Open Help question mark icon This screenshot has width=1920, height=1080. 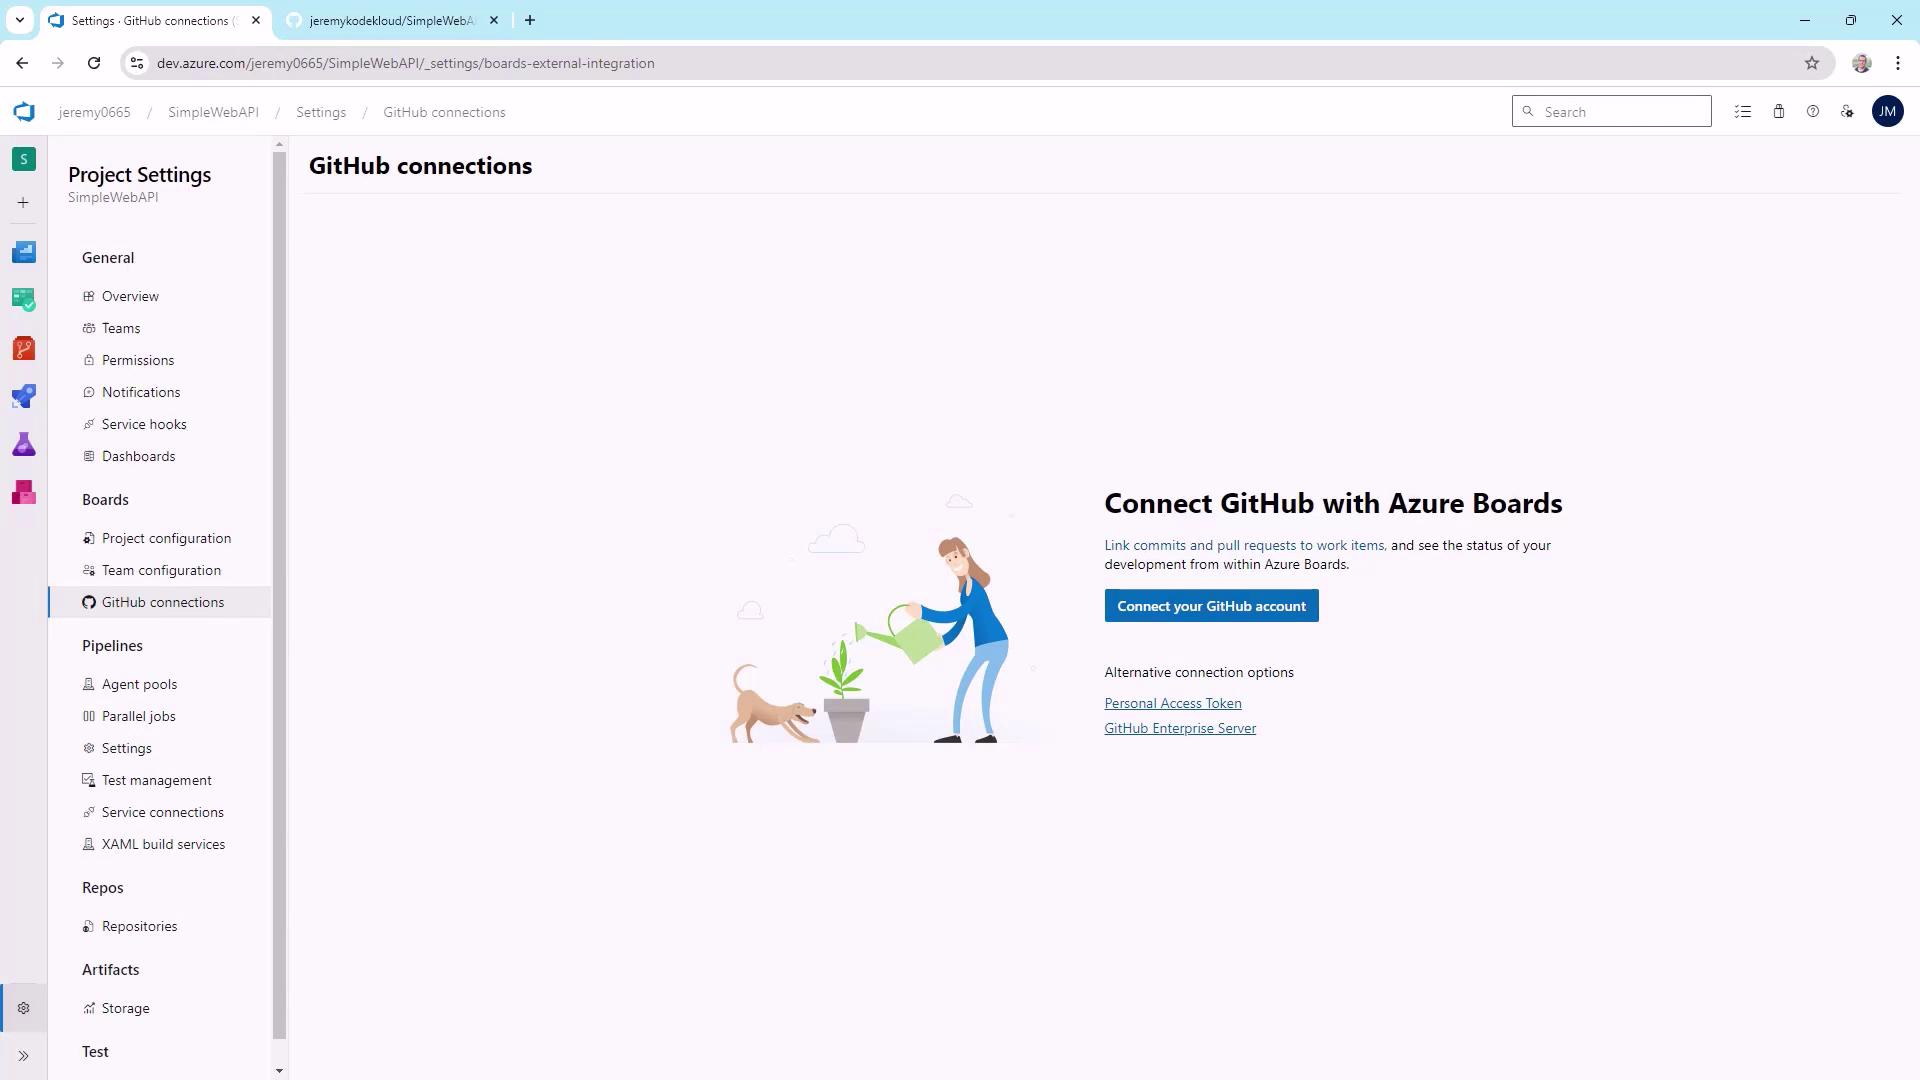click(1813, 112)
